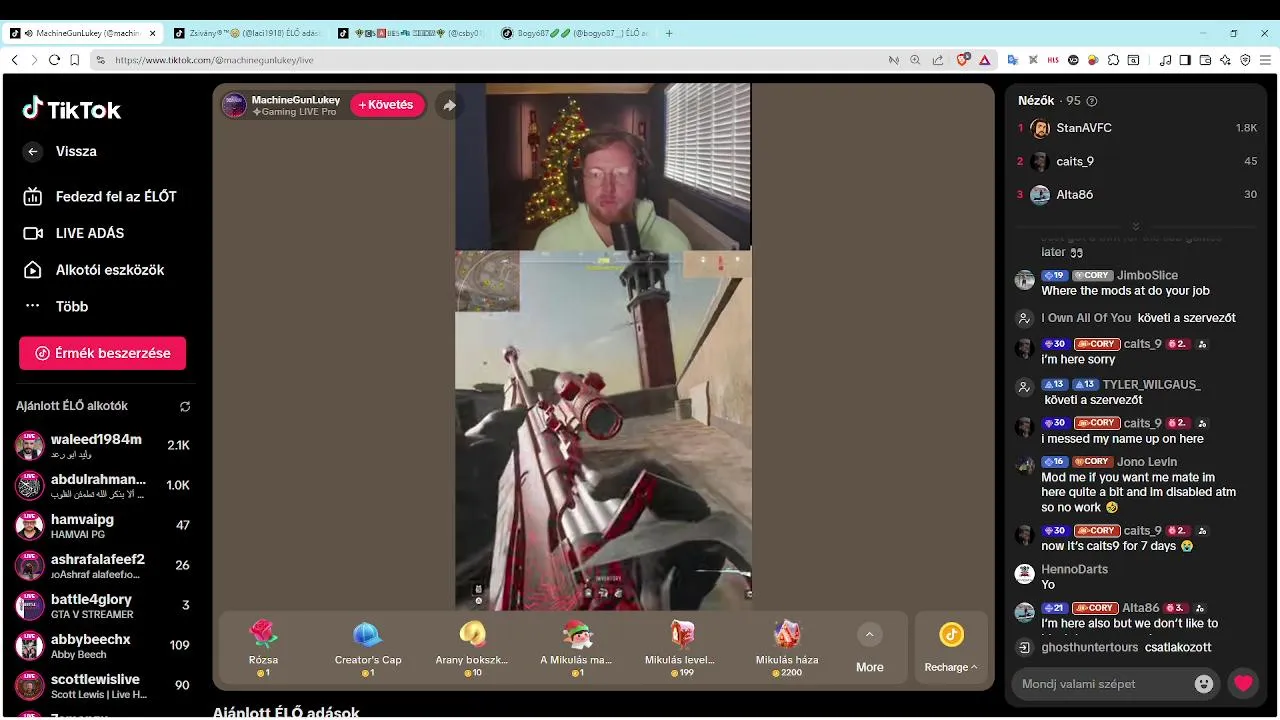Click the zoom magnifier in address bar
Viewport: 1280px width, 720px height.
(915, 60)
